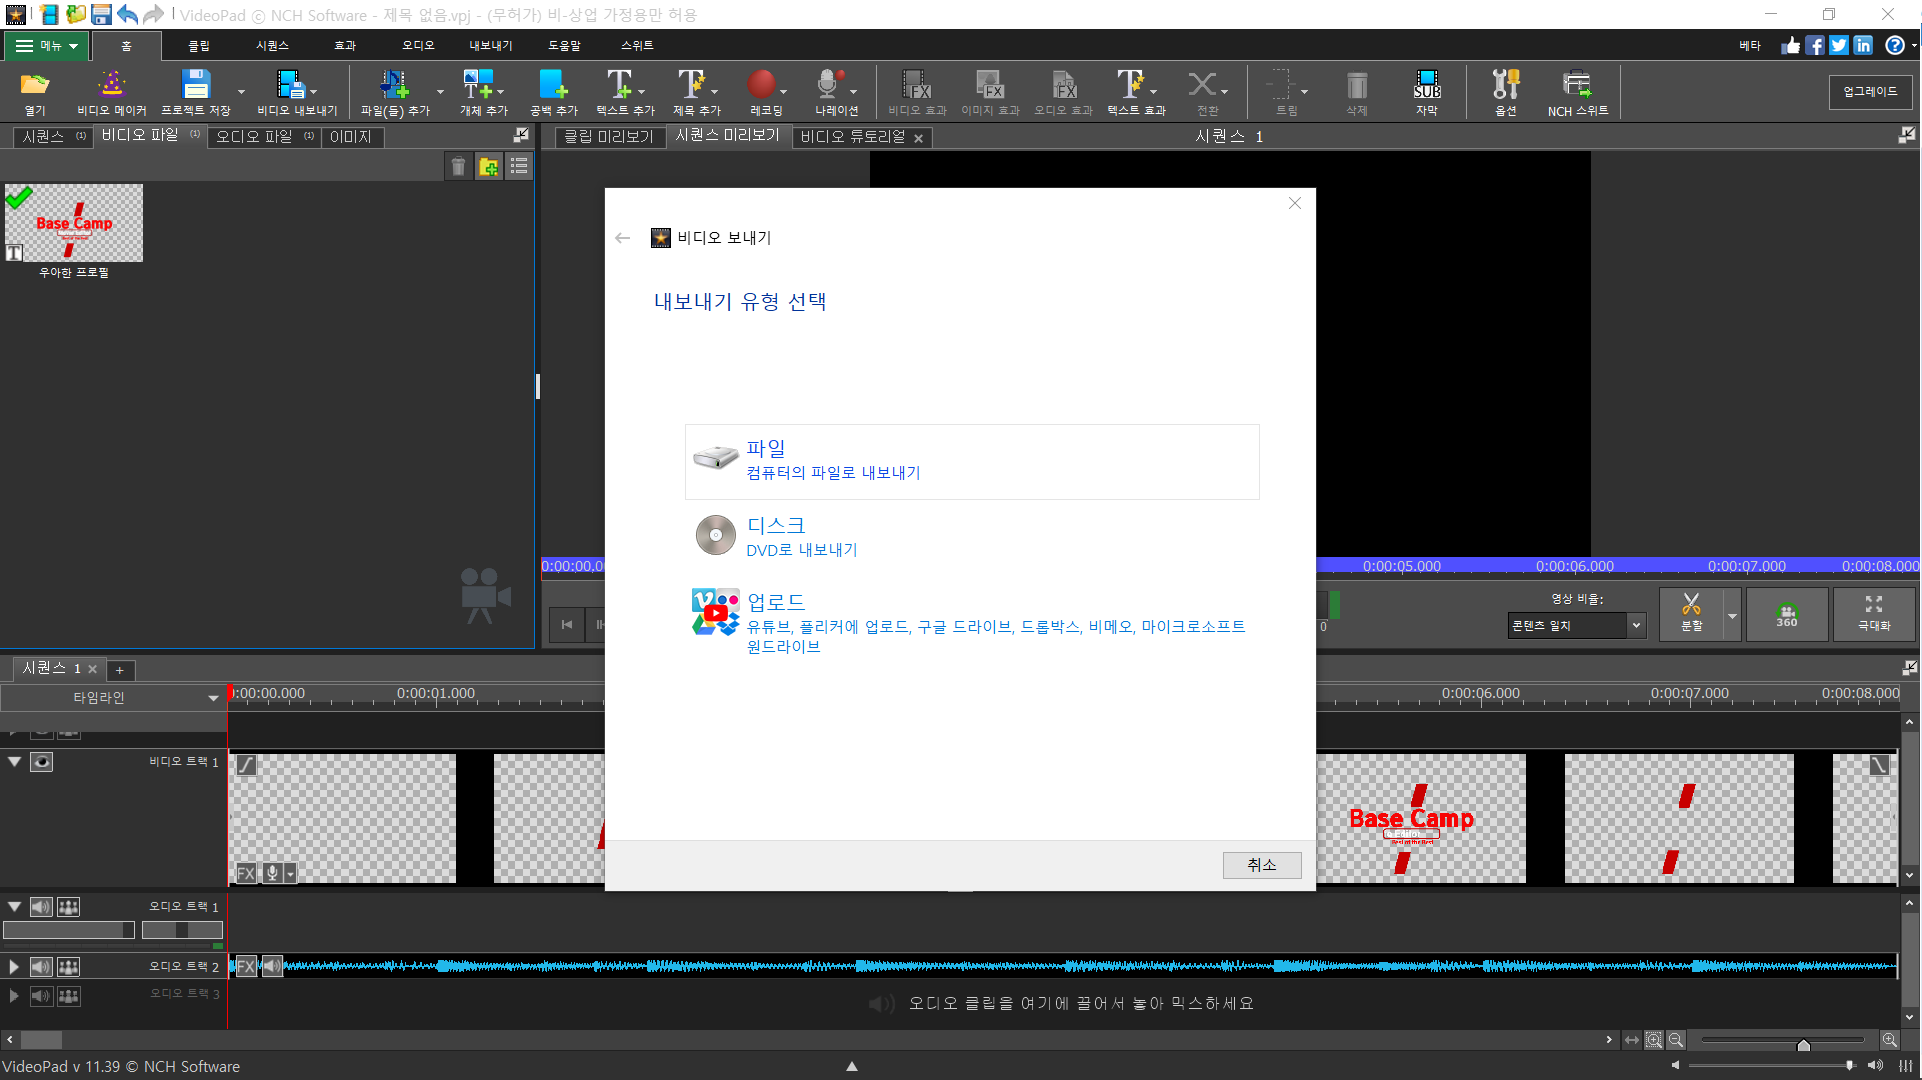Image resolution: width=1922 pixels, height=1080 pixels.
Task: Click the Options (옵션) wrench icon
Action: [x=1506, y=85]
